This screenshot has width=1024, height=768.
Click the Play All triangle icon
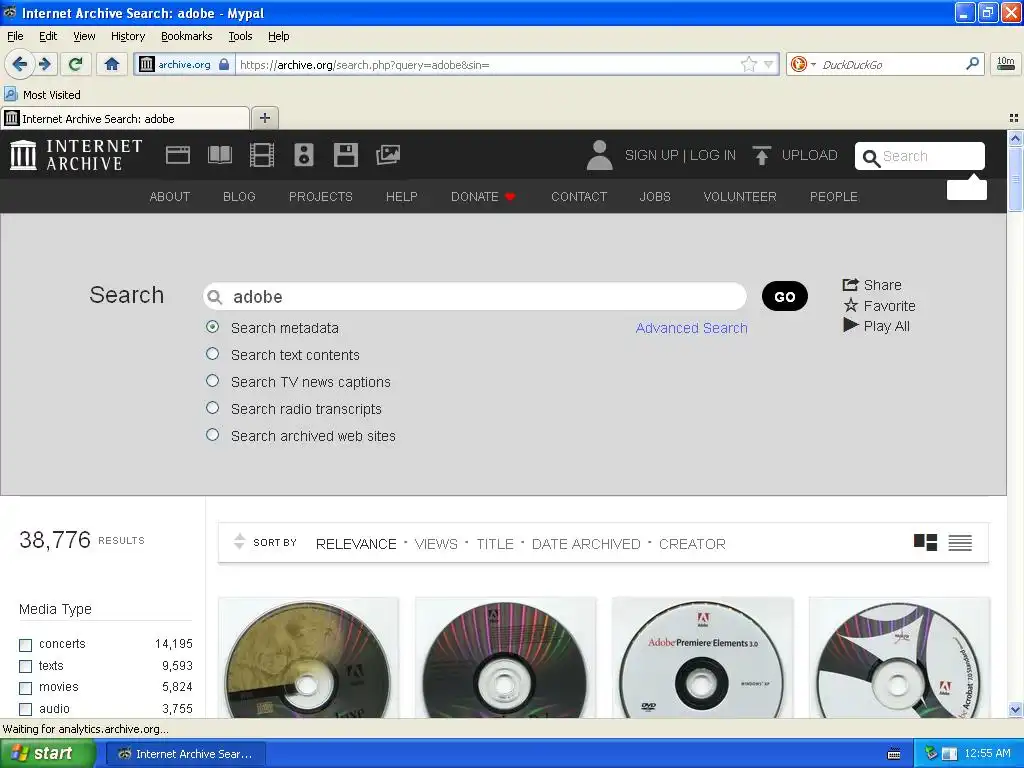(x=850, y=325)
